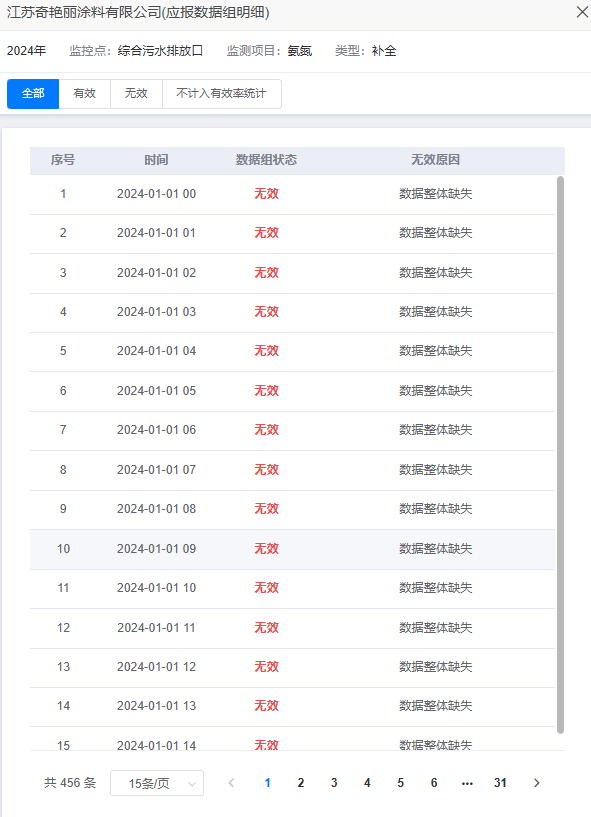Select row 1 dated 2024-01-01 00

pos(293,194)
